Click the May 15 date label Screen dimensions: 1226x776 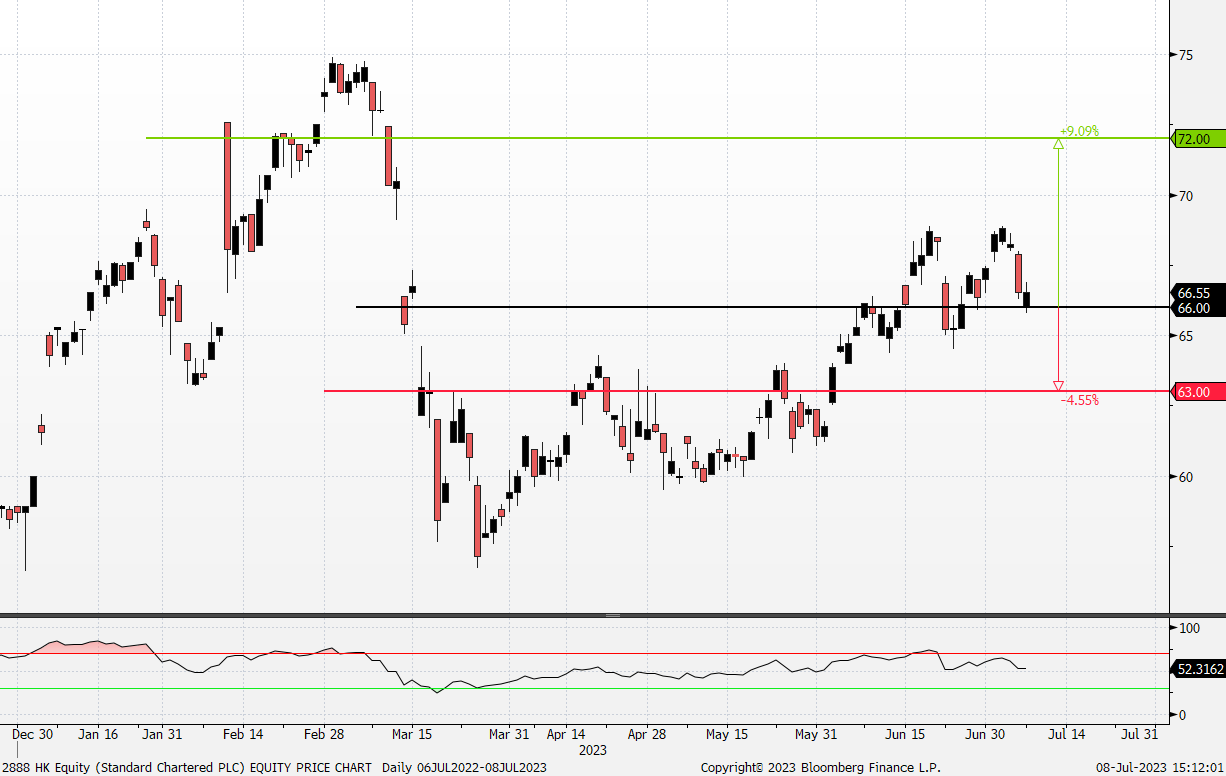[727, 734]
